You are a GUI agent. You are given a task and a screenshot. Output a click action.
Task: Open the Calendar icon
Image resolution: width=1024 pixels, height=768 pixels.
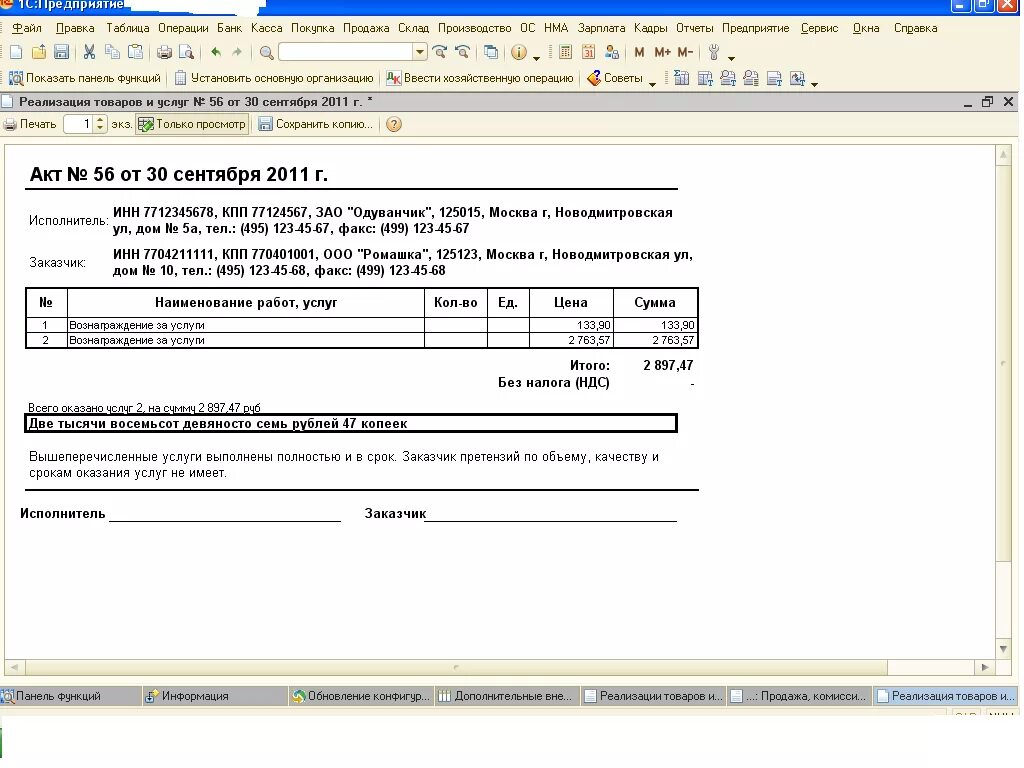point(588,52)
